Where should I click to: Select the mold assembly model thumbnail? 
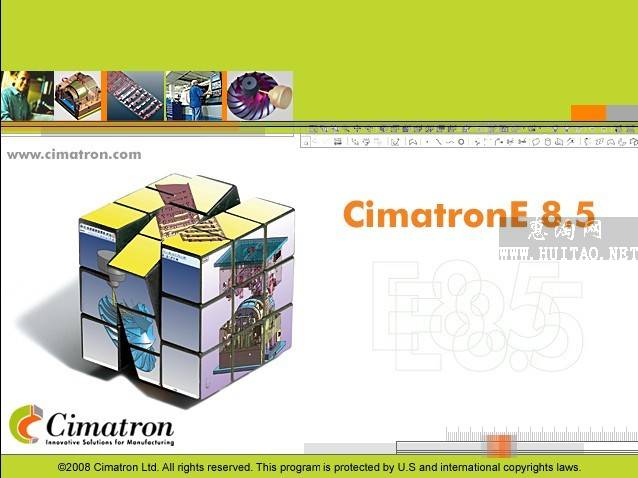[78, 96]
